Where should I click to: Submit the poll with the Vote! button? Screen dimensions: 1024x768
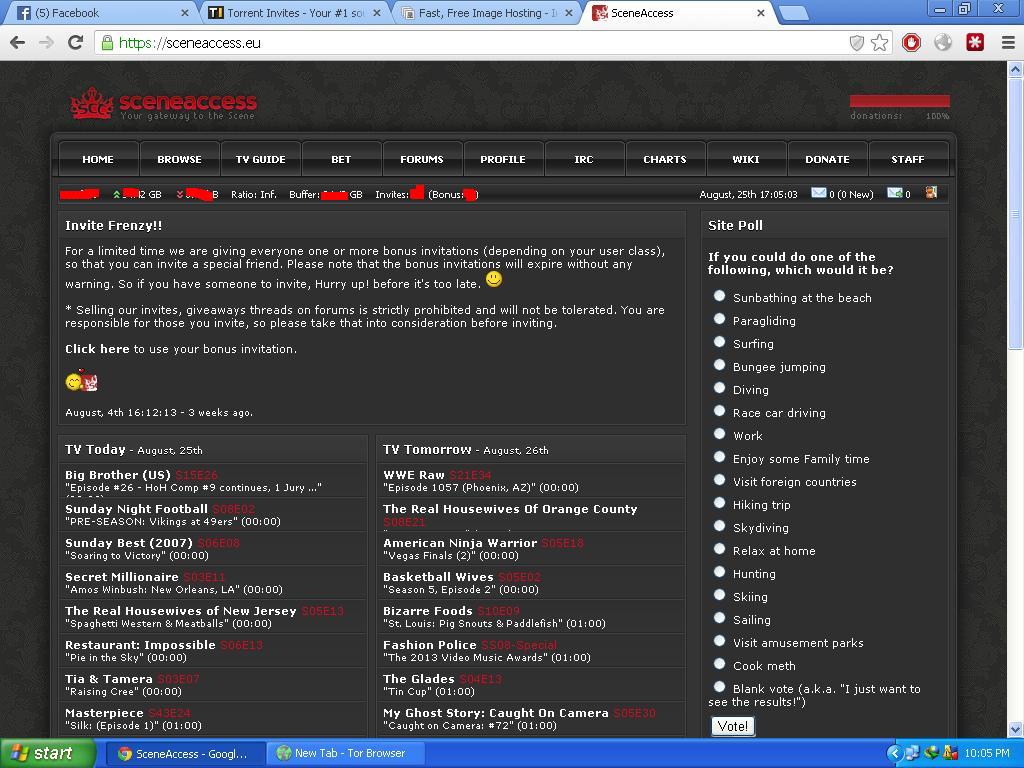pos(733,726)
